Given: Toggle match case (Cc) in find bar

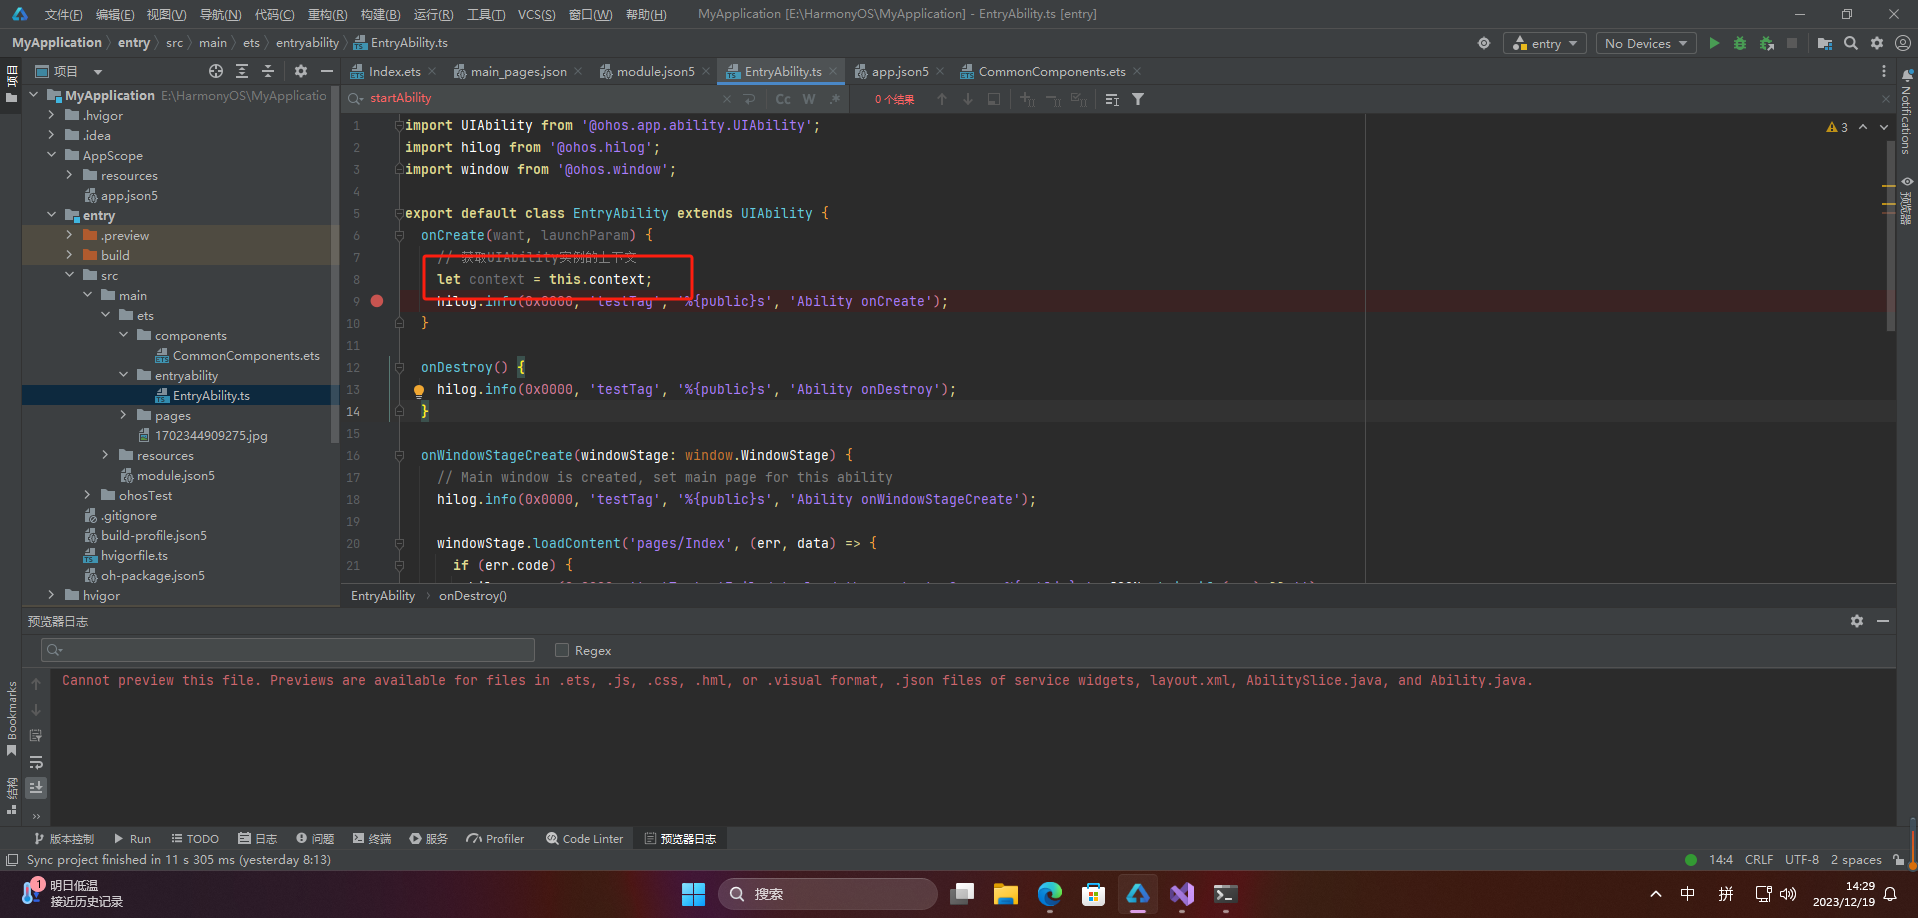Looking at the screenshot, I should tap(783, 99).
